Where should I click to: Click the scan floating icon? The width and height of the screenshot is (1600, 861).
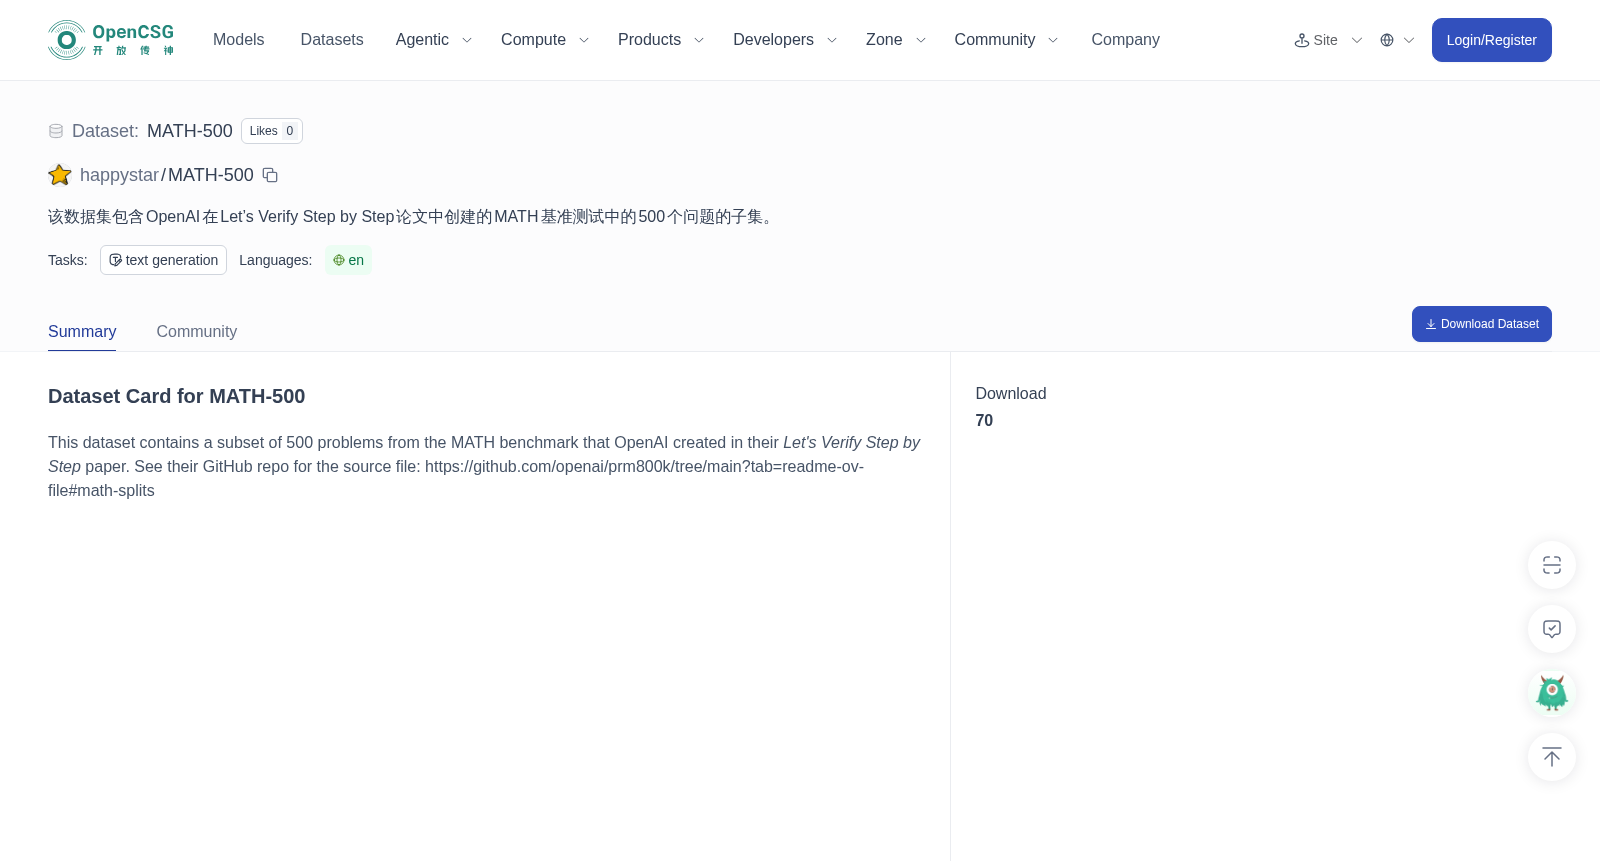1552,565
